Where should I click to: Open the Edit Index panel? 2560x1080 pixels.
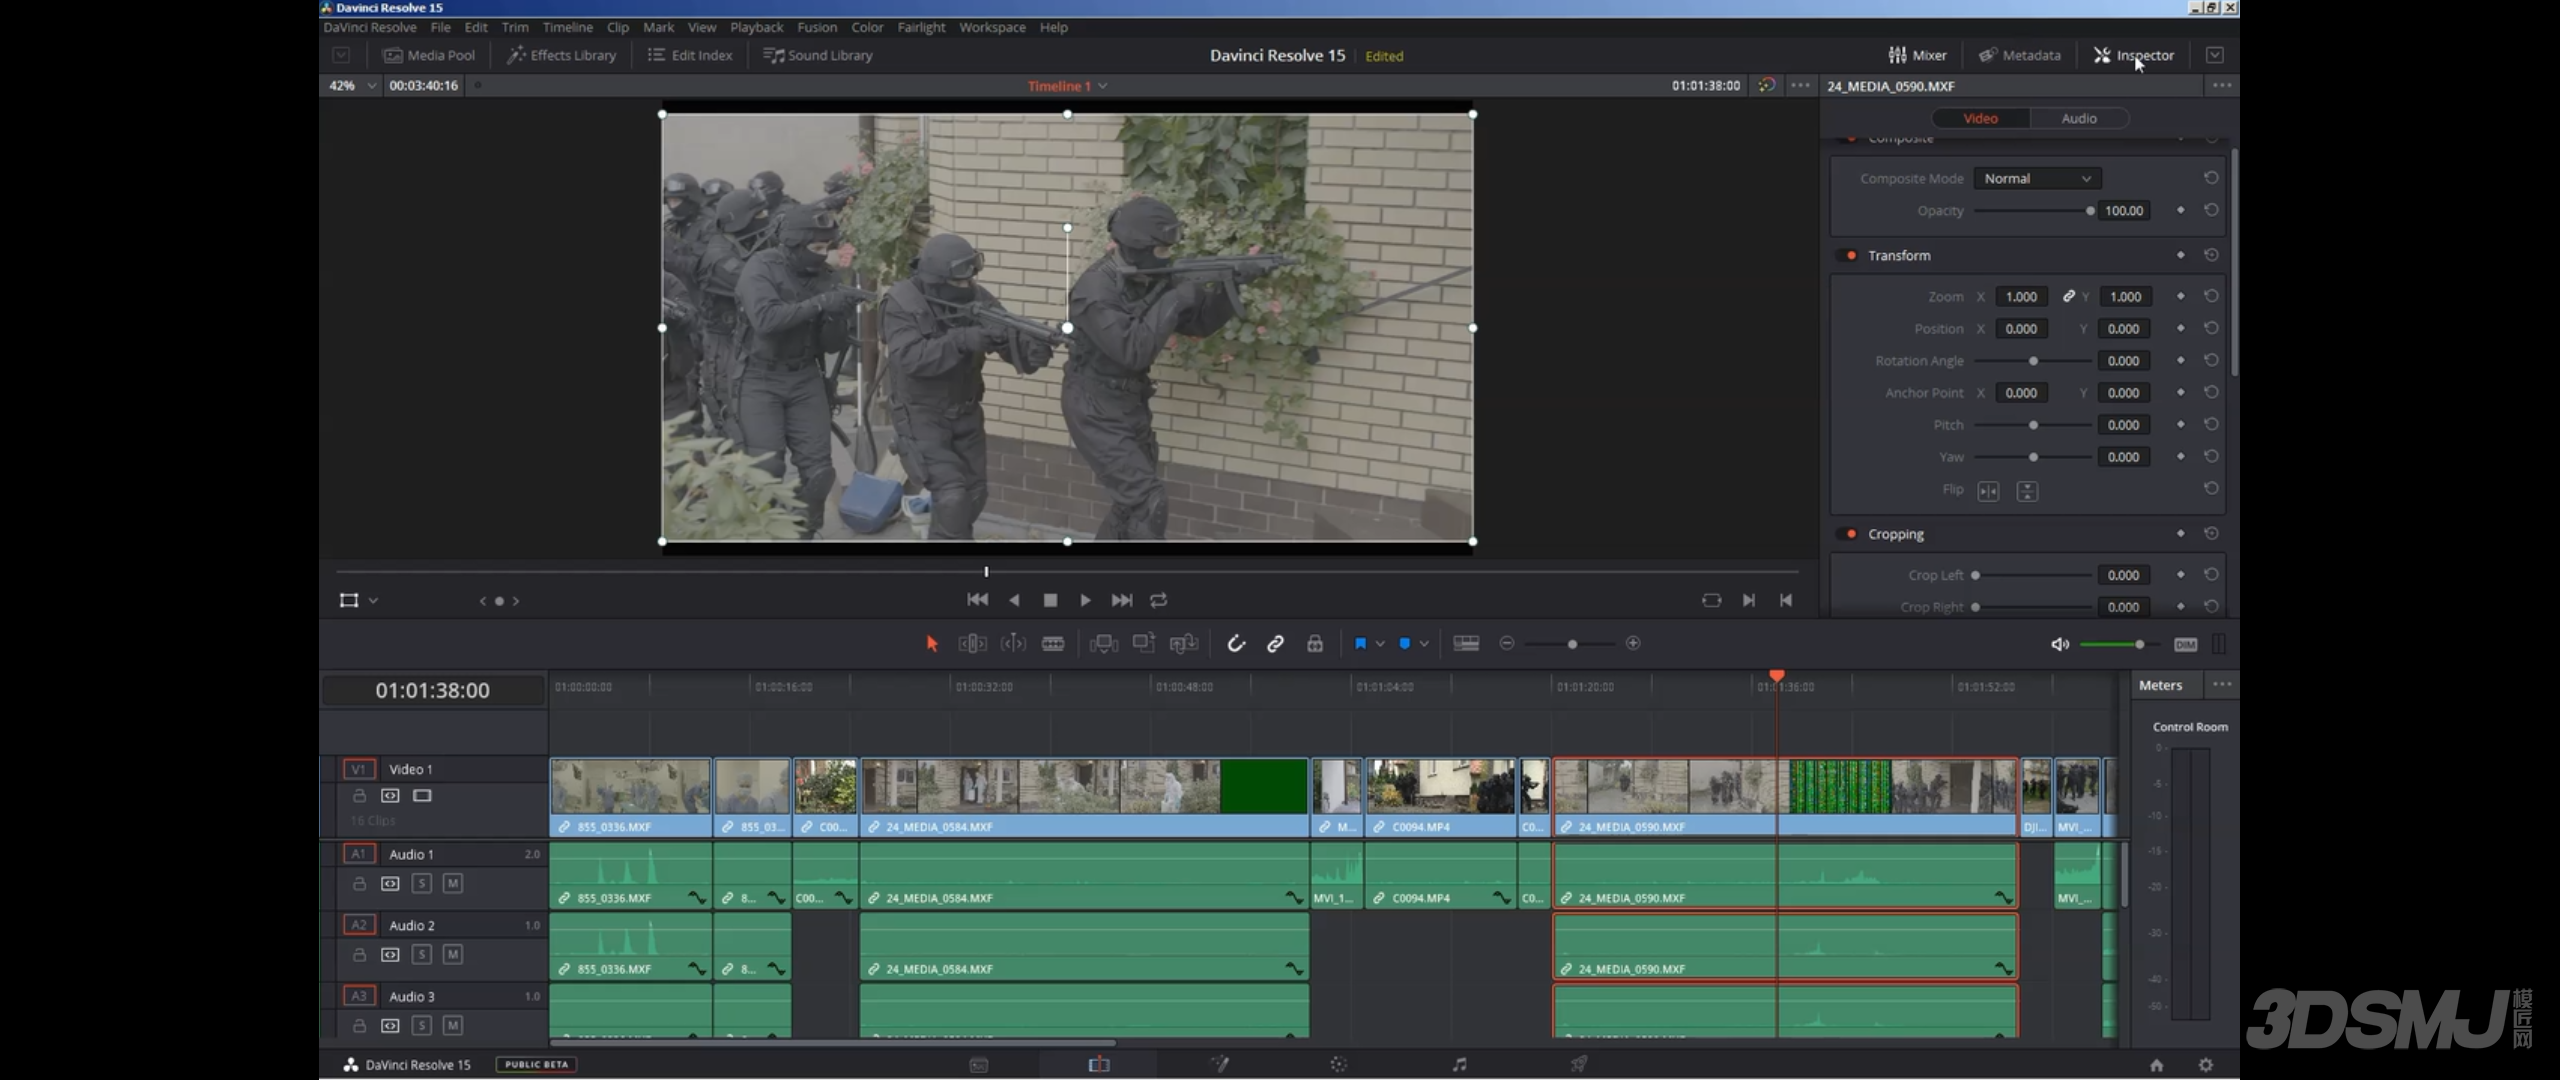pos(690,55)
